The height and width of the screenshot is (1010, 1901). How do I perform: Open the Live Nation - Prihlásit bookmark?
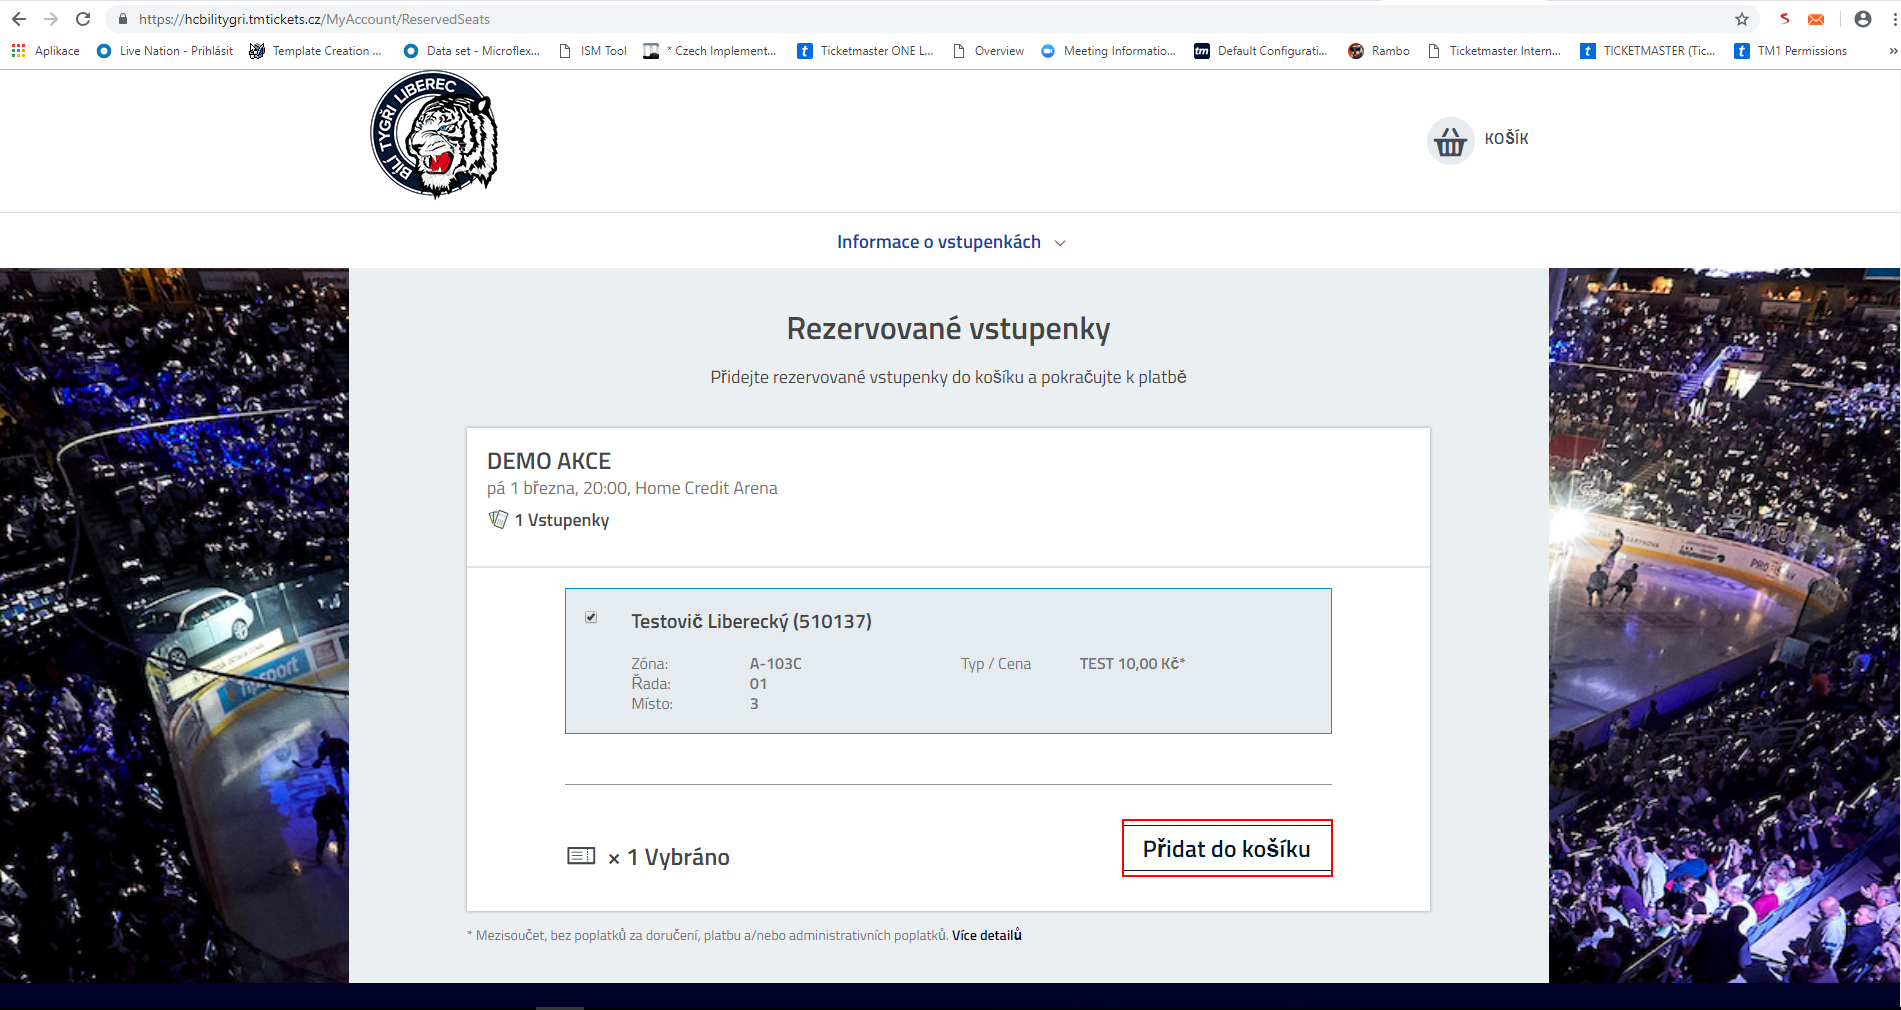point(165,51)
